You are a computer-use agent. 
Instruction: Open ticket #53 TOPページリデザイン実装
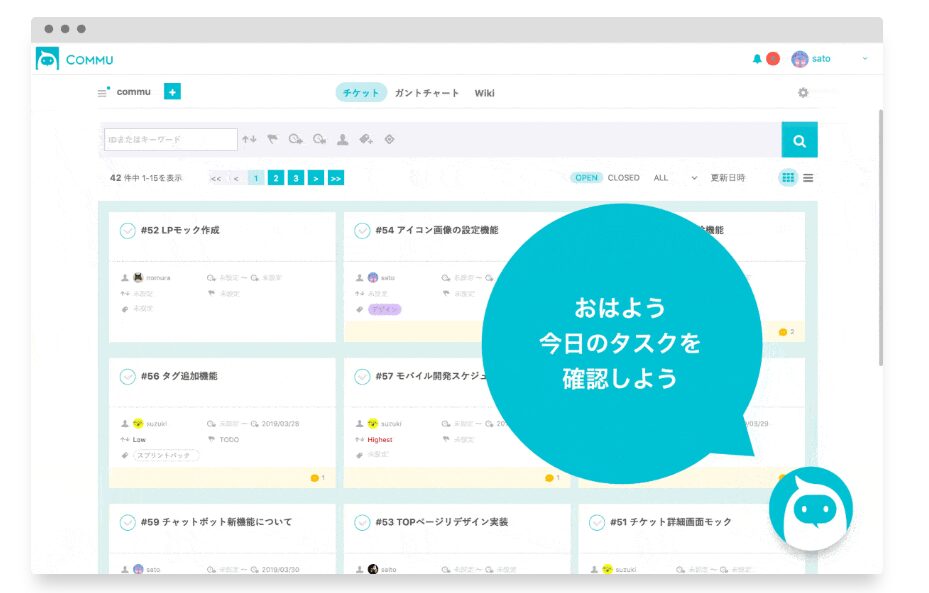441,522
